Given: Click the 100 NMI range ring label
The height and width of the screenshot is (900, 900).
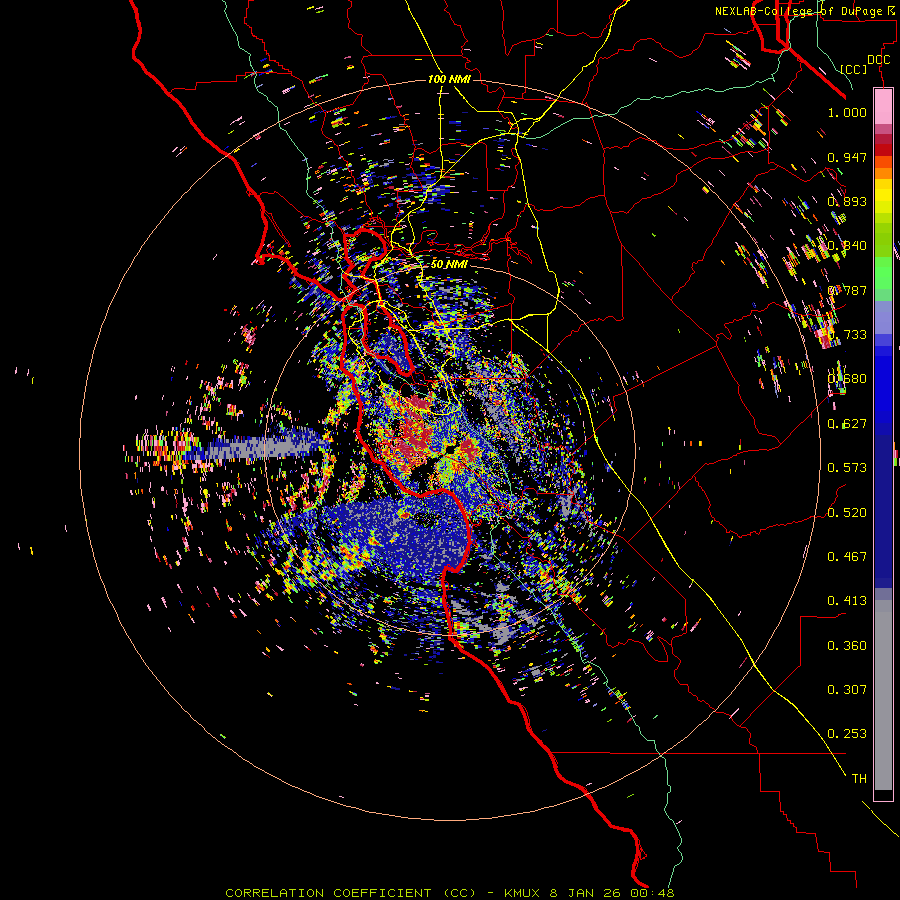Looking at the screenshot, I should pos(449,79).
